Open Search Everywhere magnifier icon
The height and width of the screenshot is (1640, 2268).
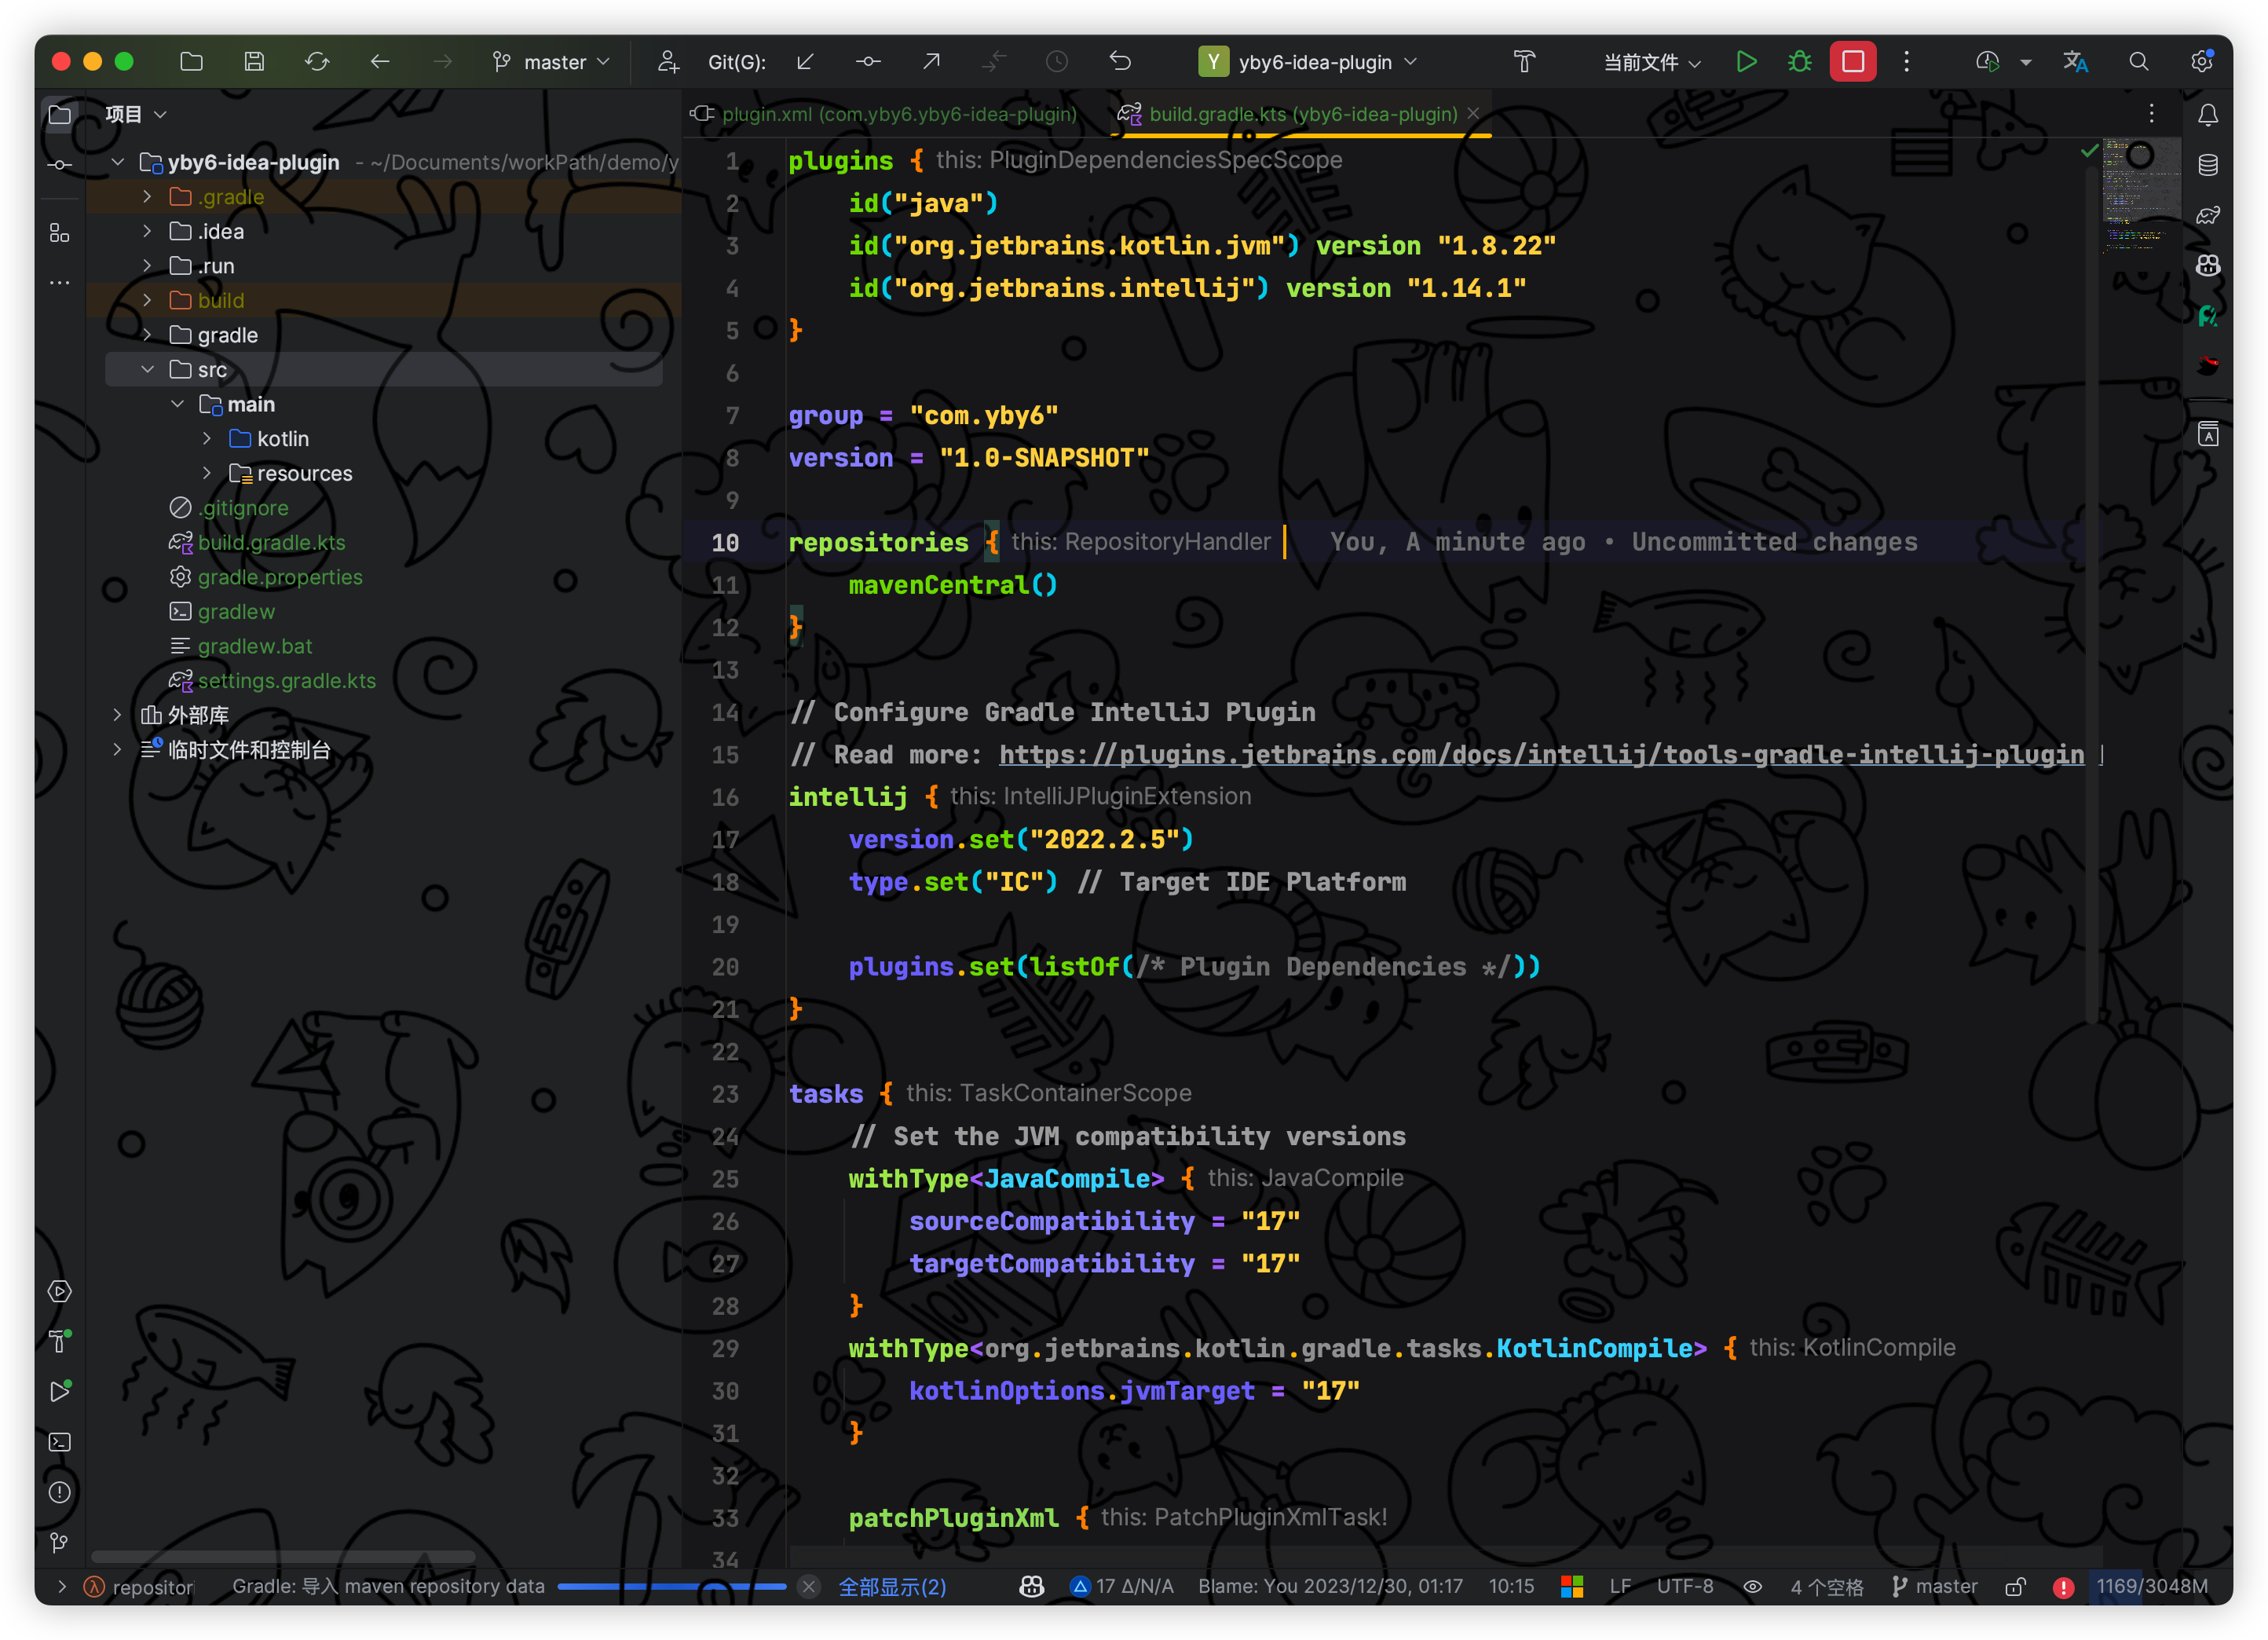click(2138, 62)
